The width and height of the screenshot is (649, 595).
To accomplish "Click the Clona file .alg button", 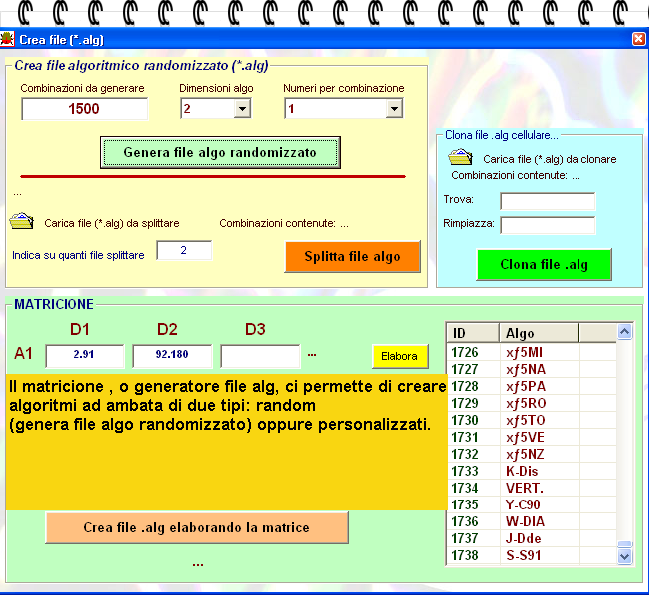I will click(x=544, y=264).
